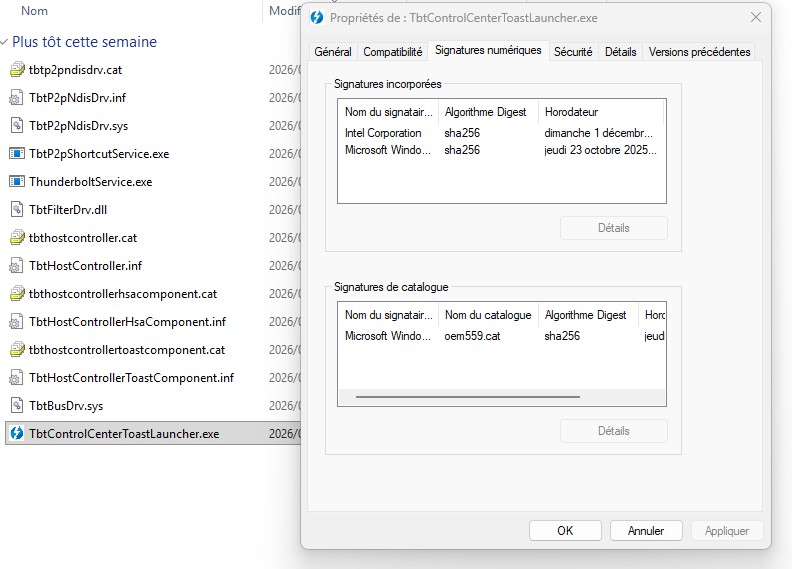Collapse the 'Plus tôt cette semaine' group
The width and height of the screenshot is (792, 569).
coord(6,43)
